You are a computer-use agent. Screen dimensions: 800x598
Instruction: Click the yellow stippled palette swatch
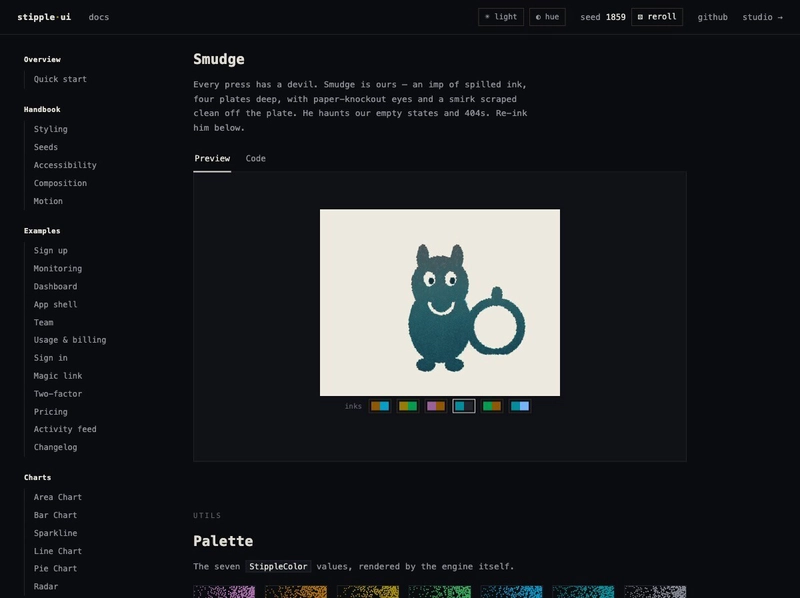click(x=368, y=592)
